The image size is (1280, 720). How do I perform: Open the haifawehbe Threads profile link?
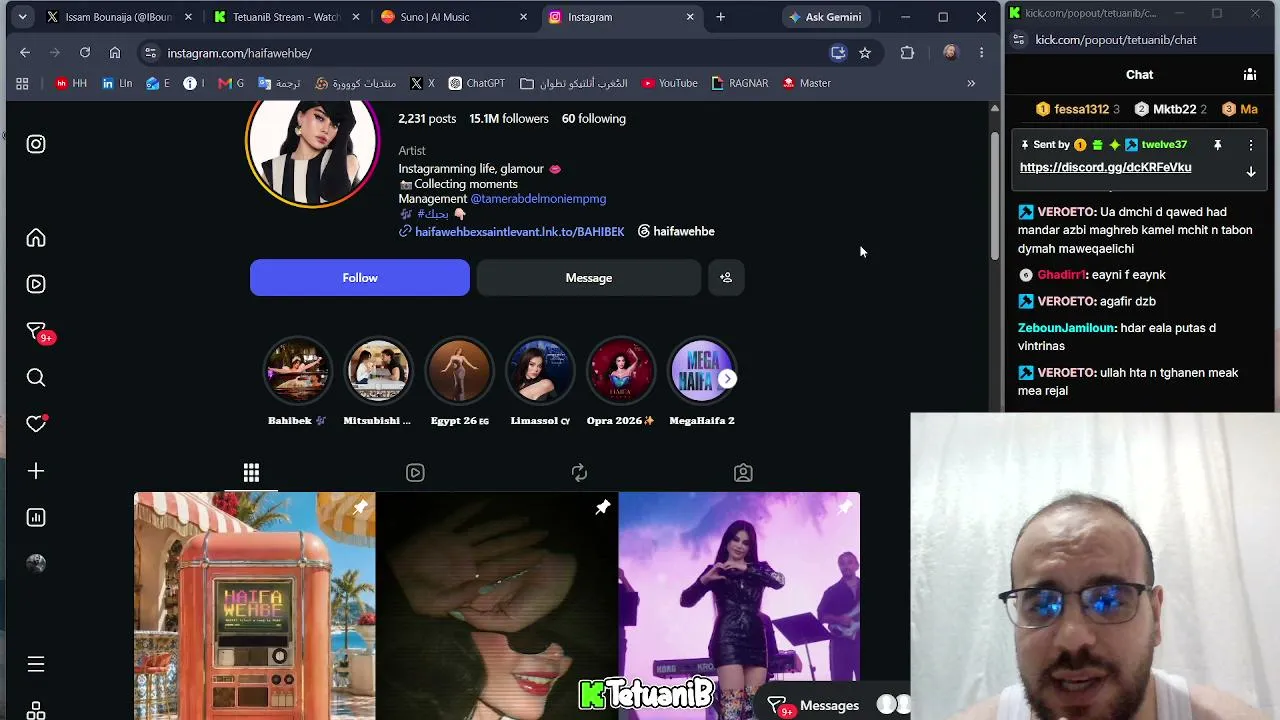[676, 231]
